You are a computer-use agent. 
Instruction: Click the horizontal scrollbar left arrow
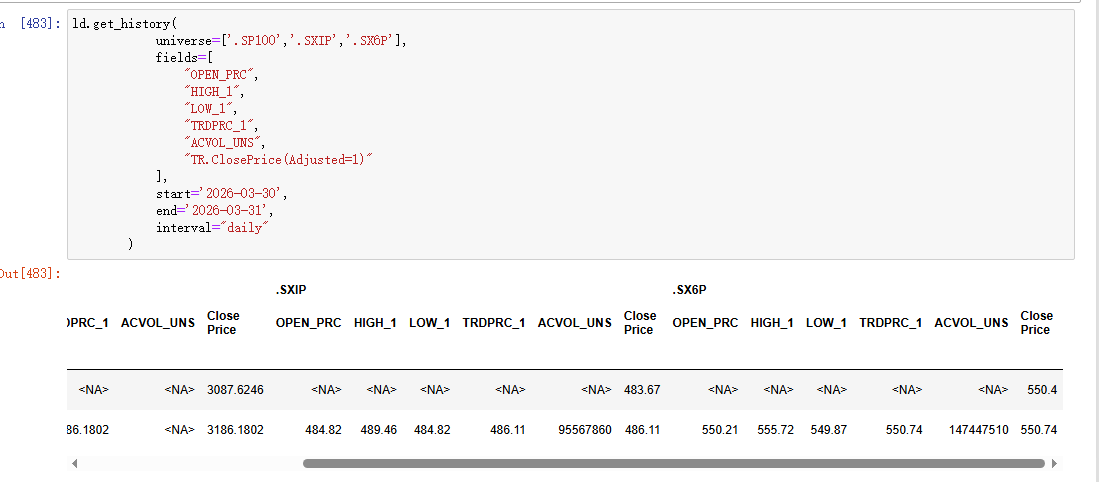74,464
